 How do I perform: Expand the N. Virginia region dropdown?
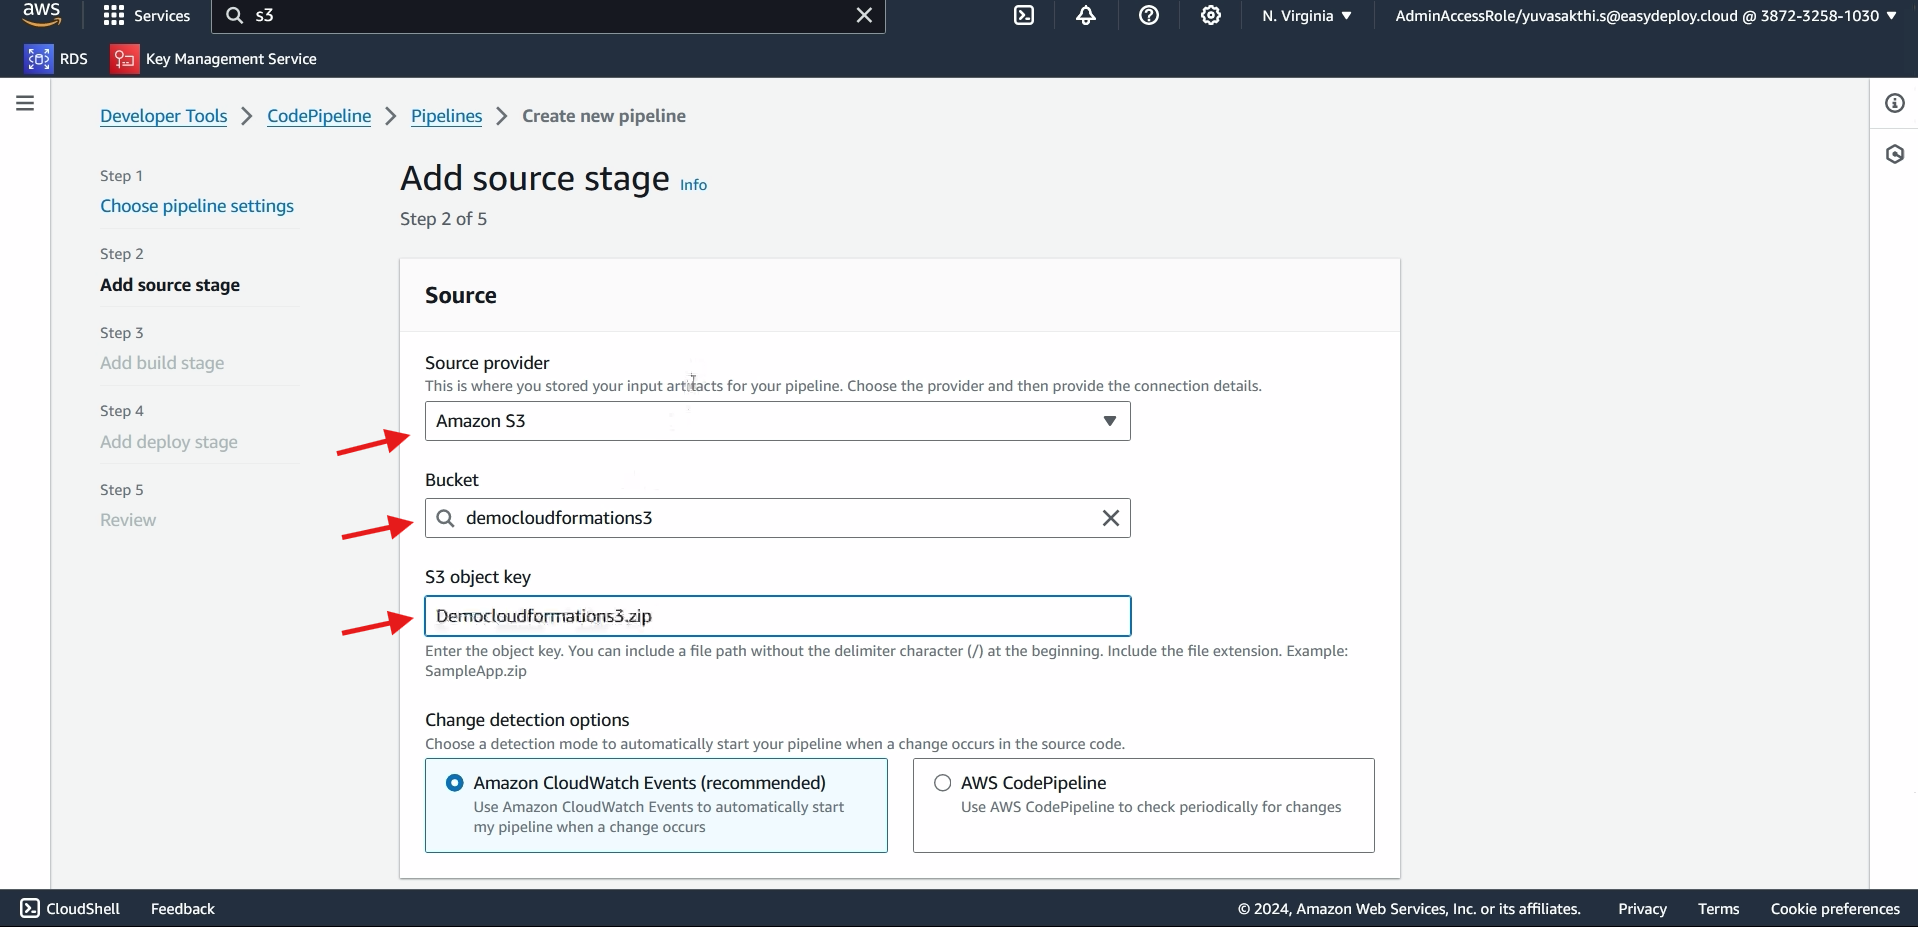coord(1307,16)
